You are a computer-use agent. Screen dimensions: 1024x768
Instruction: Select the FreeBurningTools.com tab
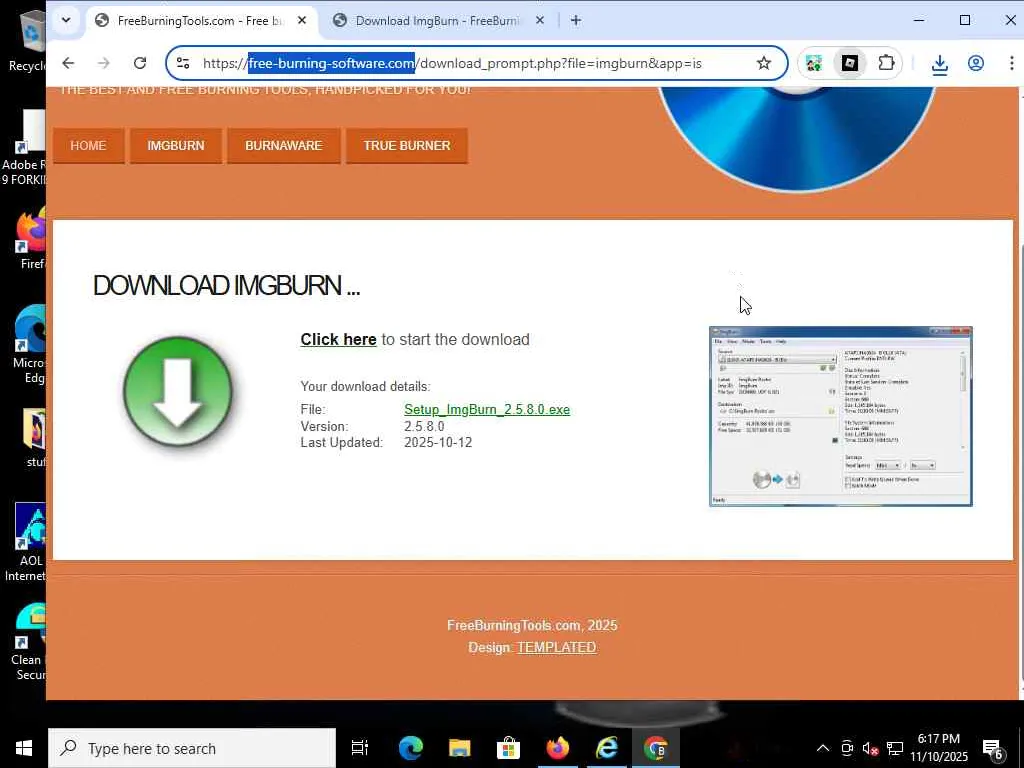200,21
